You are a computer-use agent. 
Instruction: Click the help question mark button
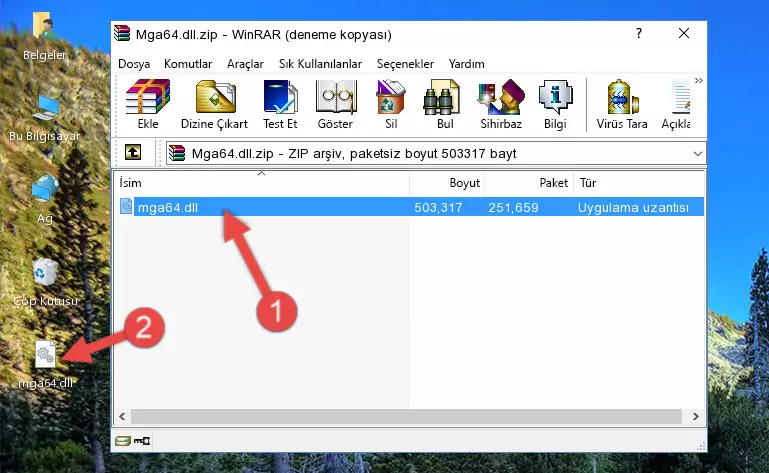(639, 33)
